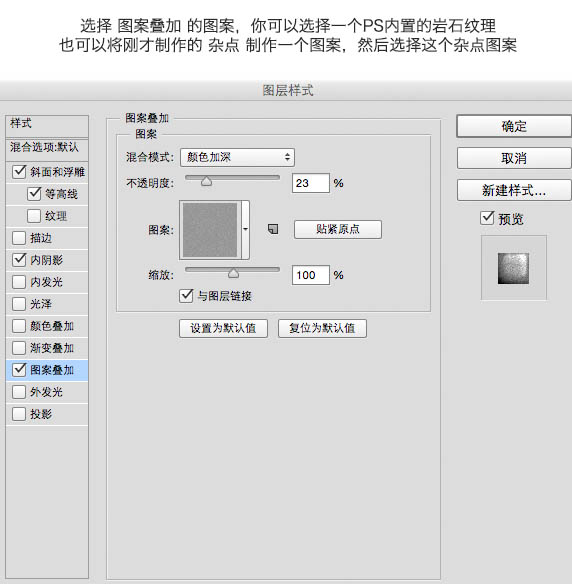Toggle the 内阴影 checkbox
This screenshot has height=584, width=572.
coord(19,260)
